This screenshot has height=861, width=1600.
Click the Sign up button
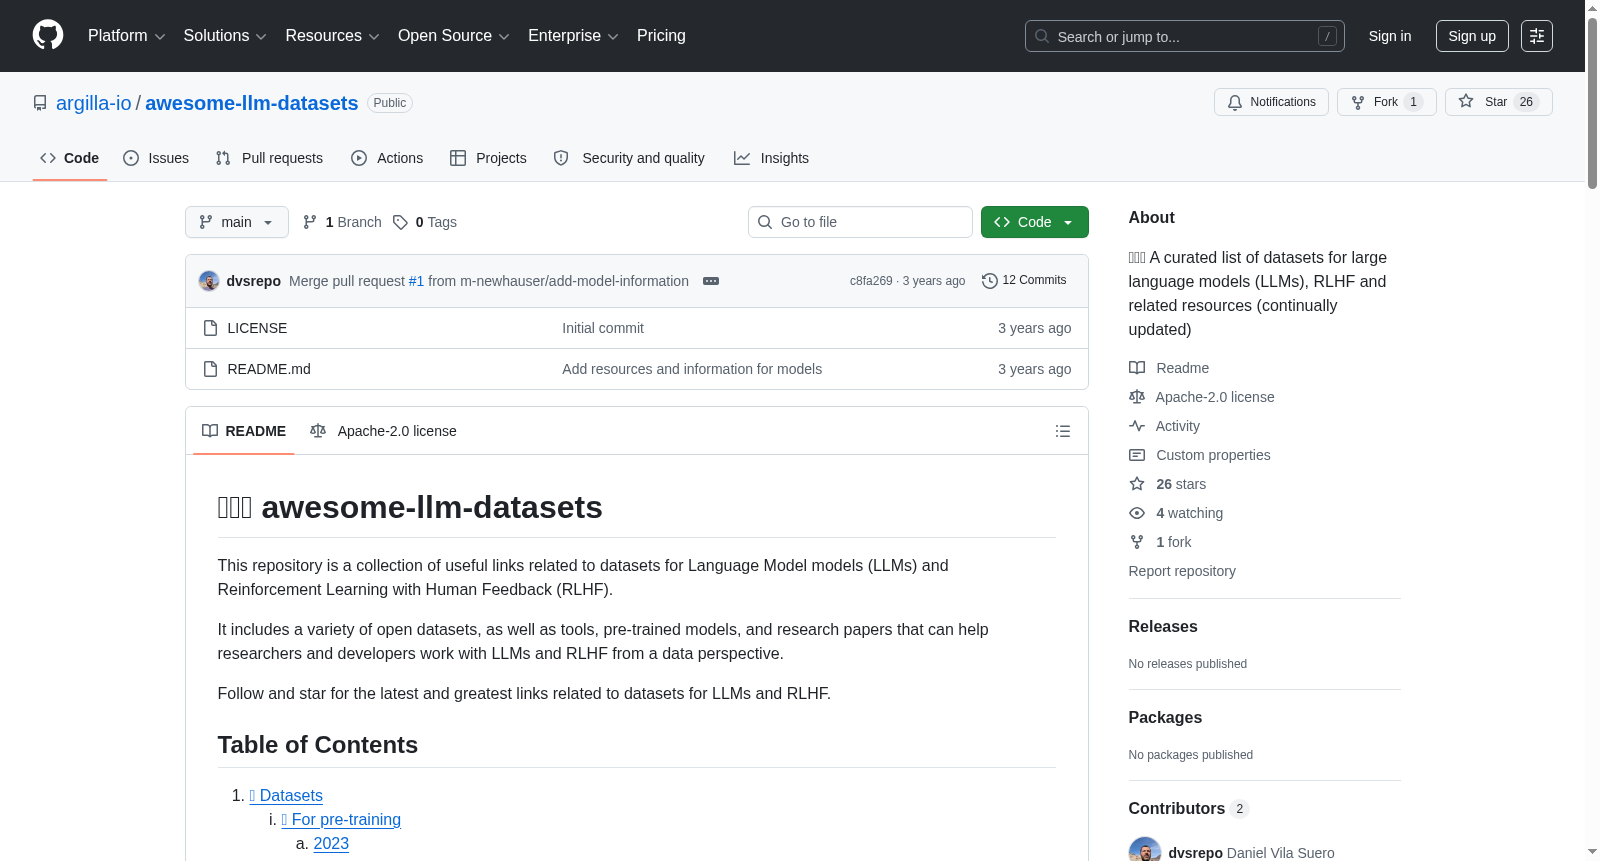[x=1472, y=36]
